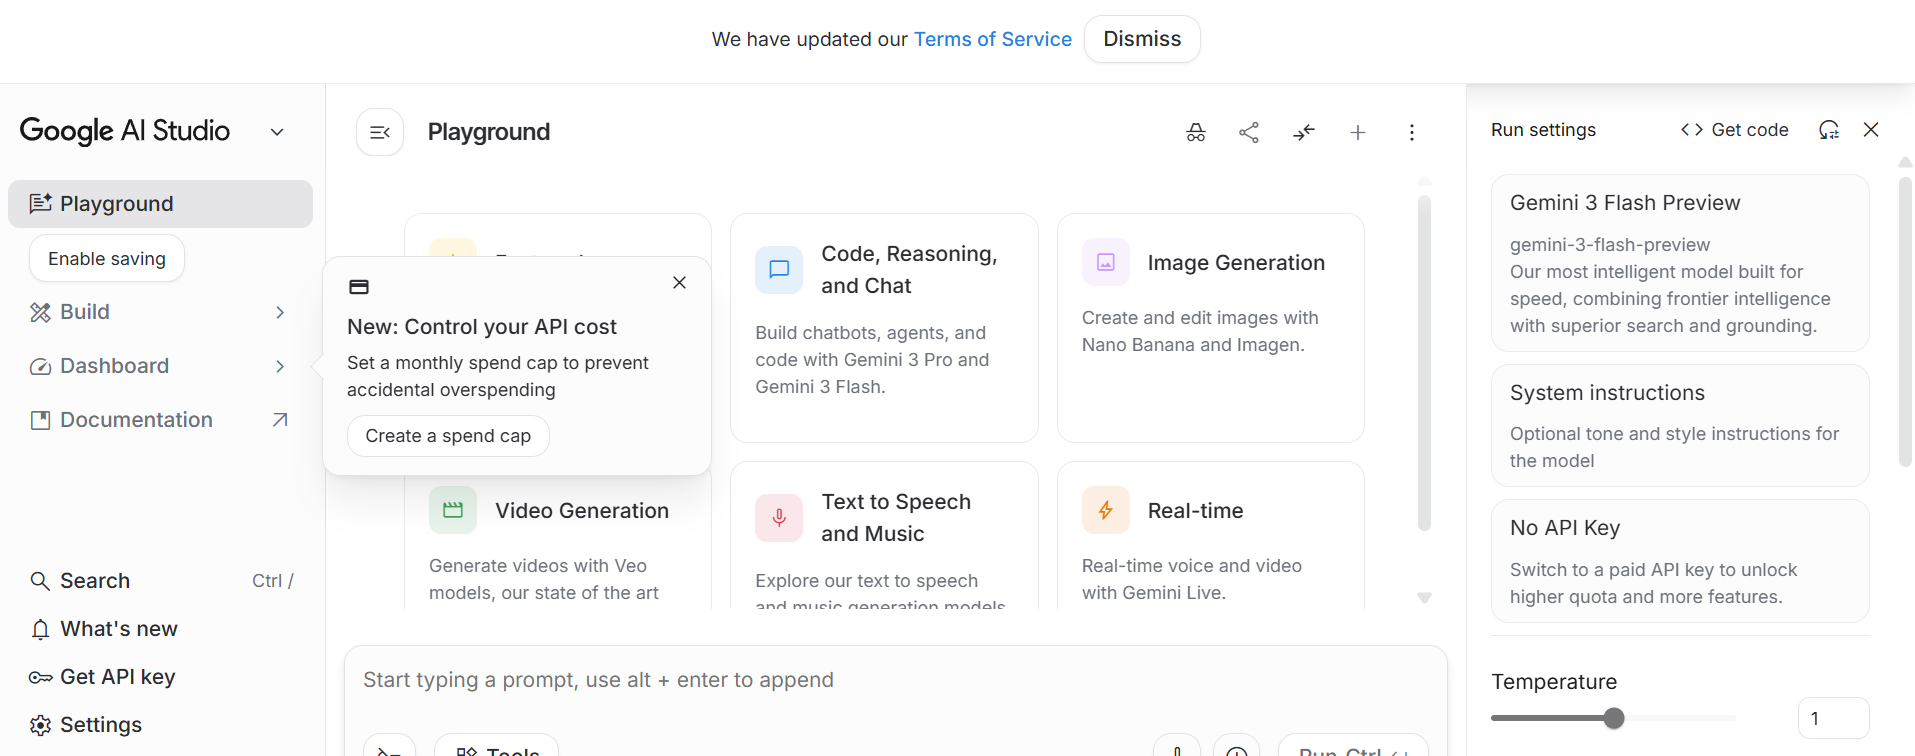Open the No API Key card
This screenshot has width=1915, height=756.
click(x=1680, y=561)
